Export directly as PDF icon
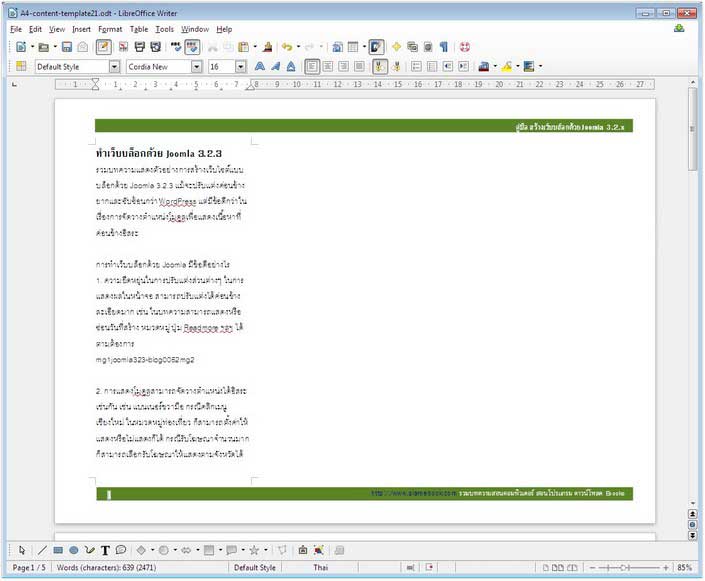 pyautogui.click(x=123, y=47)
